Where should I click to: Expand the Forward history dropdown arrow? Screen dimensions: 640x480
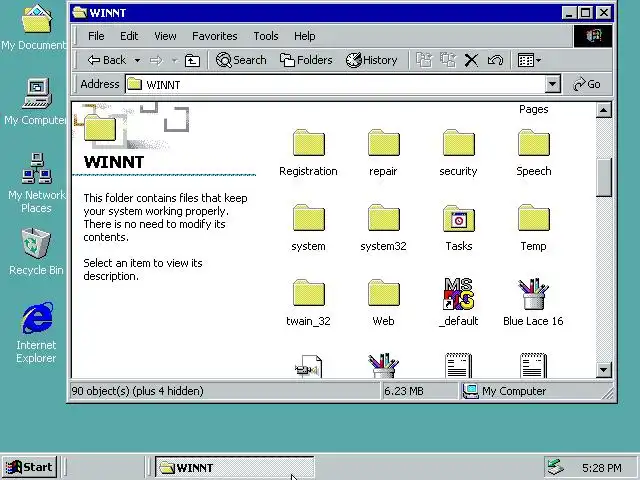(x=174, y=61)
